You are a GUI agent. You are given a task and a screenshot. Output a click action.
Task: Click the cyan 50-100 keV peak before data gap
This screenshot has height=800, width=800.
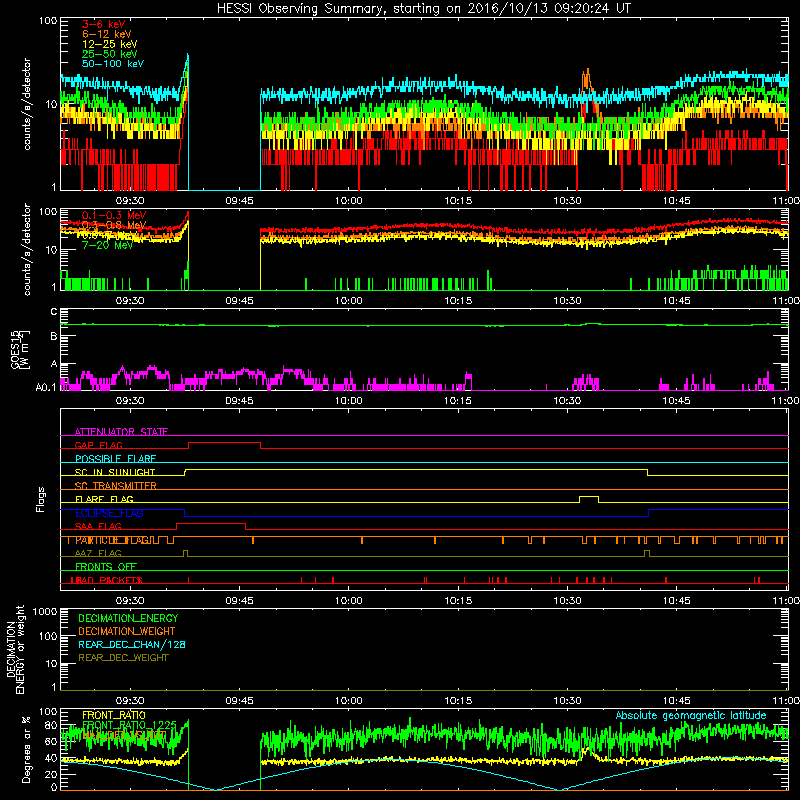click(x=187, y=57)
